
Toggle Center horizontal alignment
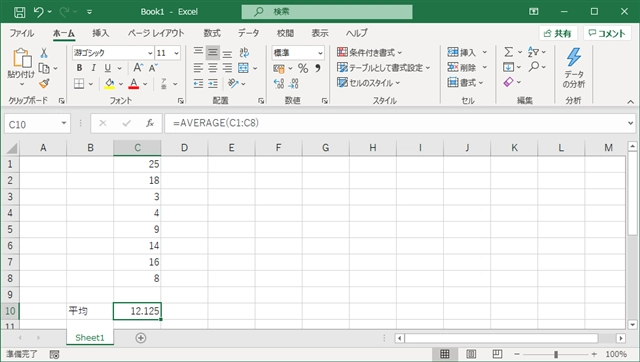tap(213, 68)
